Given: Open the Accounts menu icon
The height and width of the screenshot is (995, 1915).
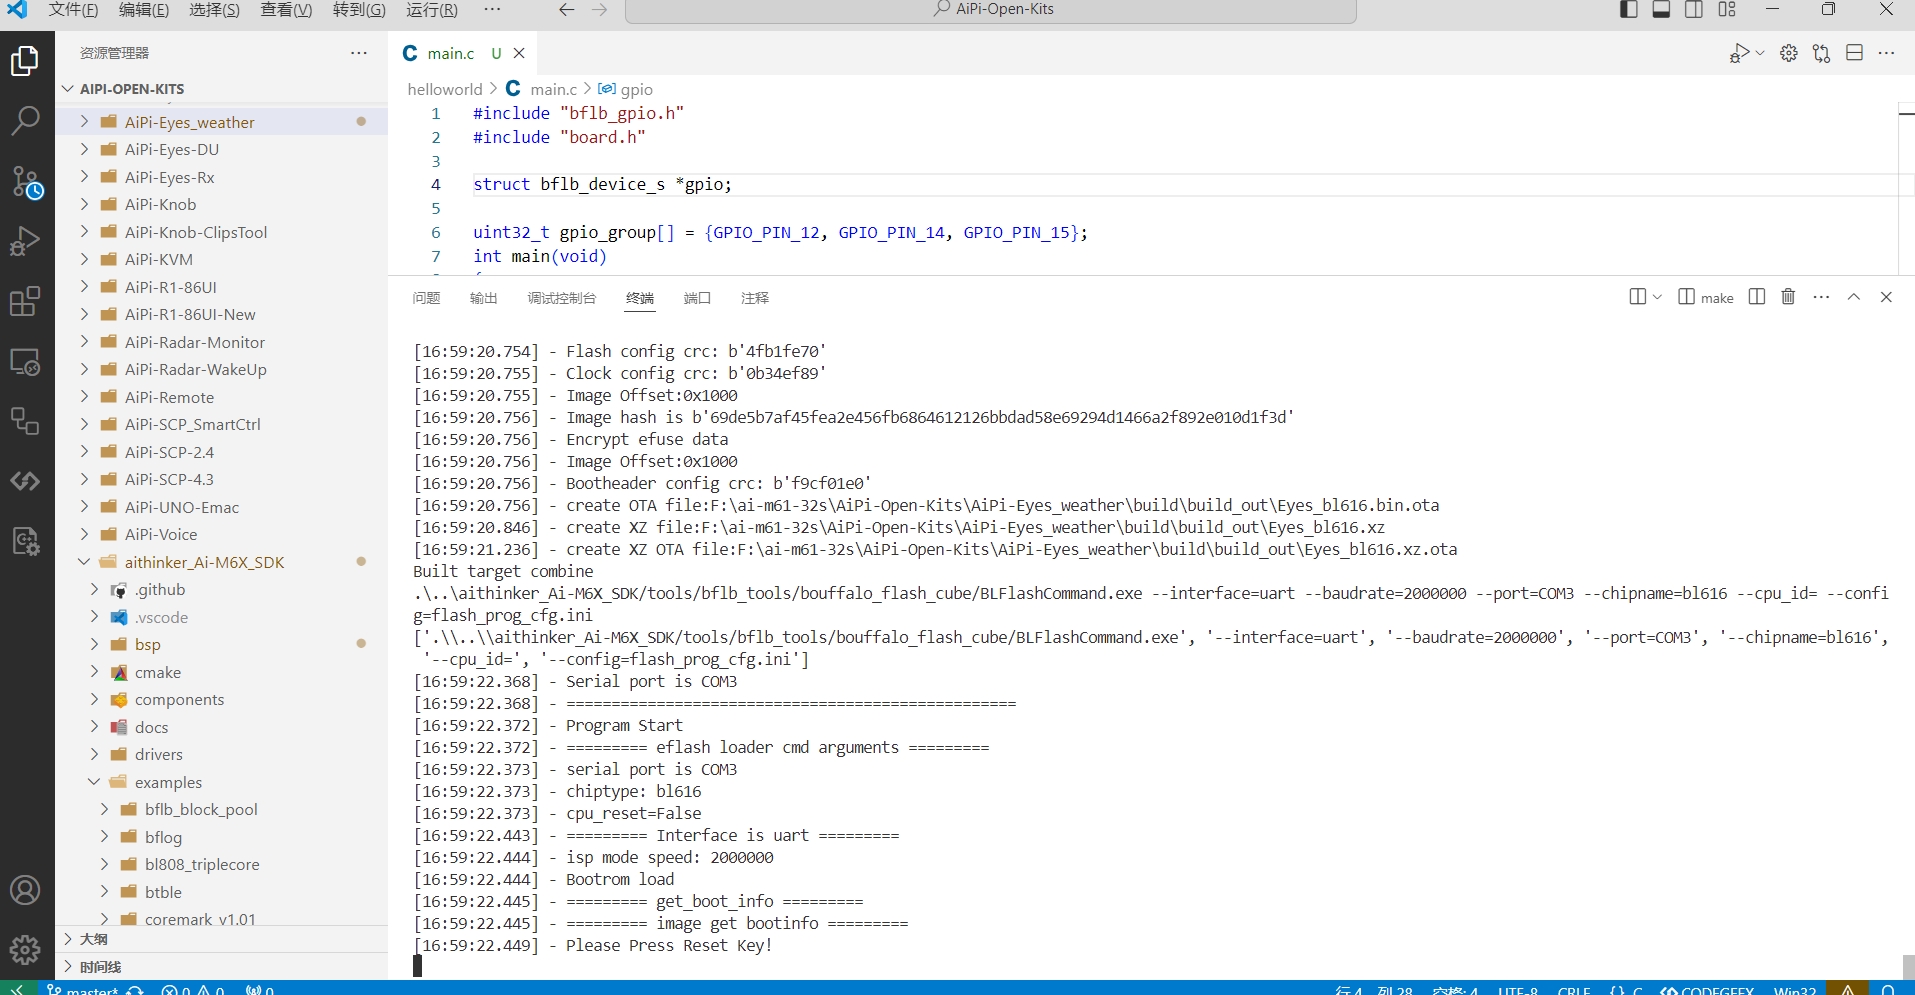Looking at the screenshot, I should click(25, 890).
